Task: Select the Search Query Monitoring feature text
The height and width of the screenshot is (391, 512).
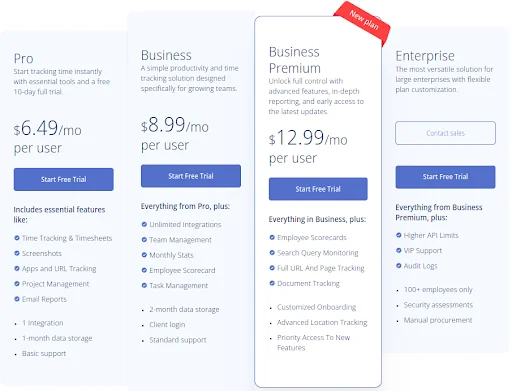Action: coord(318,253)
